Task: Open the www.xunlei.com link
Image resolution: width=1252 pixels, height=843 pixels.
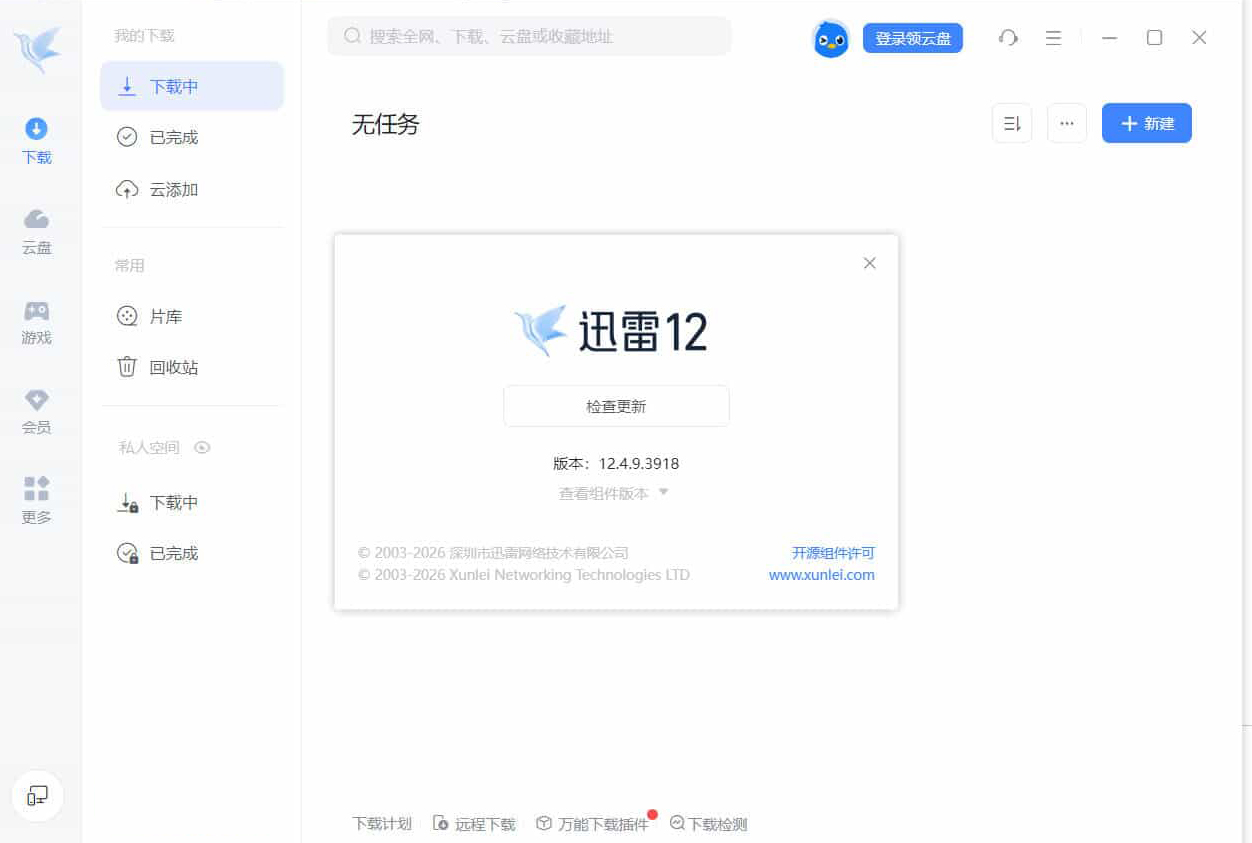Action: (x=821, y=575)
